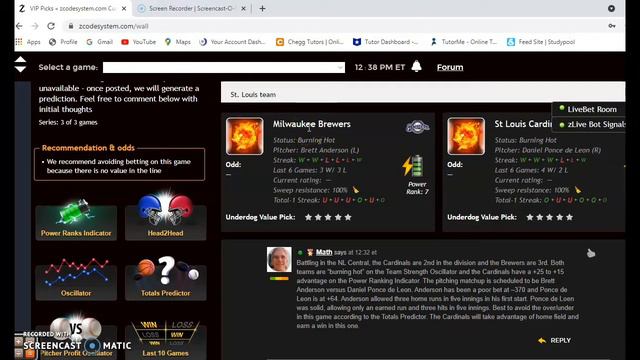This screenshot has height=360, width=640.
Task: Click the up/down arrows toggle icon
Action: (20, 64)
